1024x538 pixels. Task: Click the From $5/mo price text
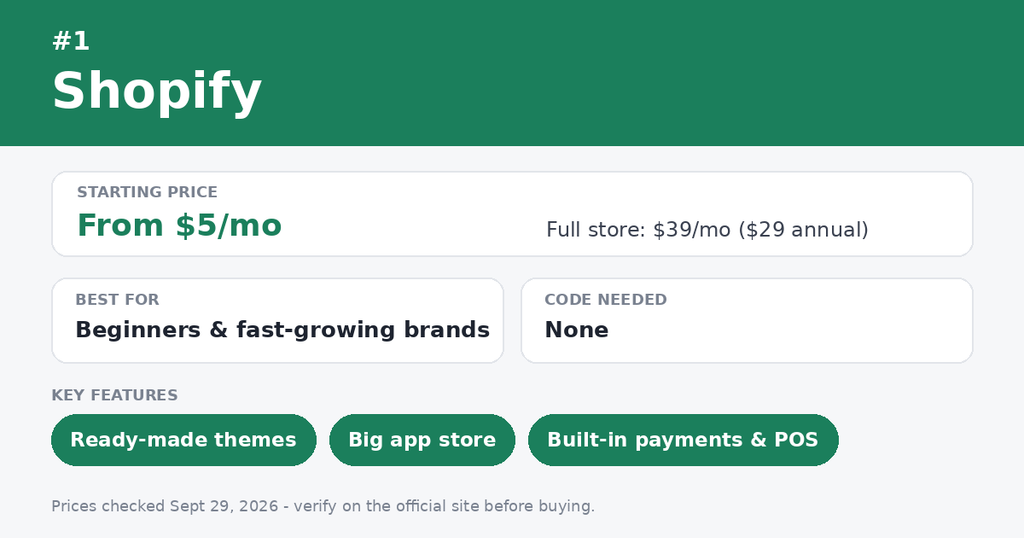click(180, 225)
